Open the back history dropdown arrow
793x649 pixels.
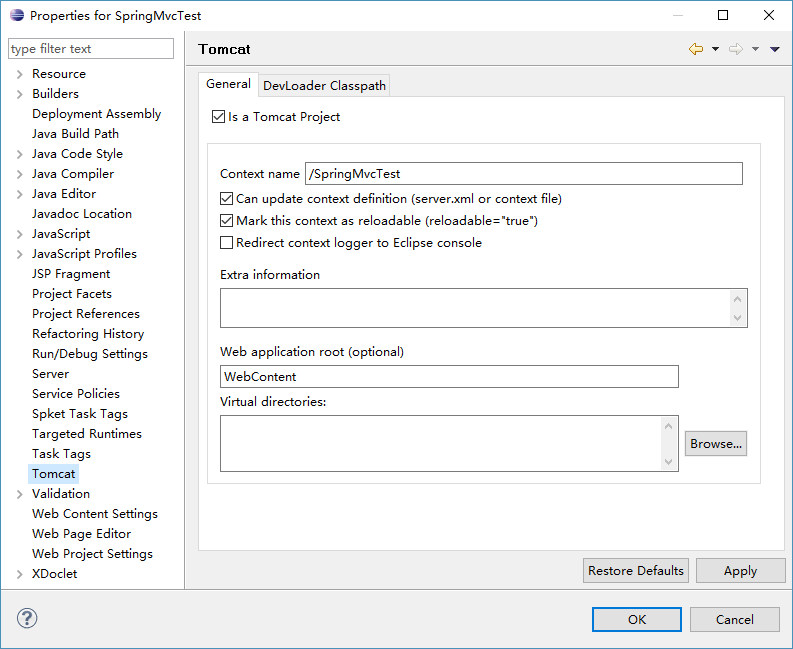[x=716, y=50]
